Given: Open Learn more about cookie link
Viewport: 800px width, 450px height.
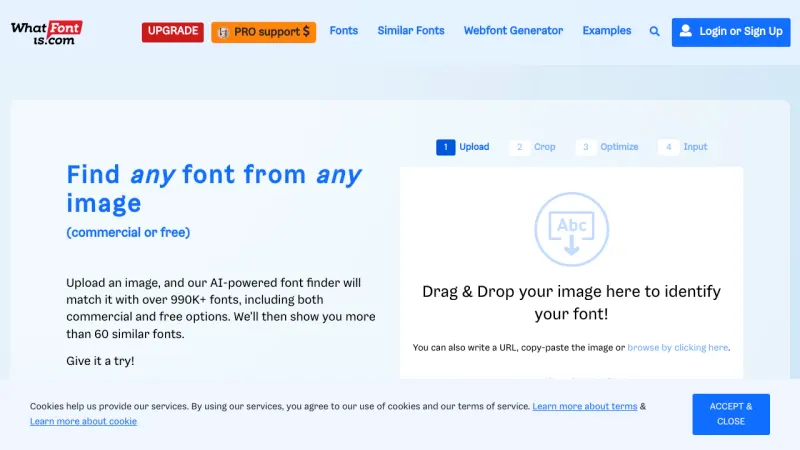Looking at the screenshot, I should [83, 421].
